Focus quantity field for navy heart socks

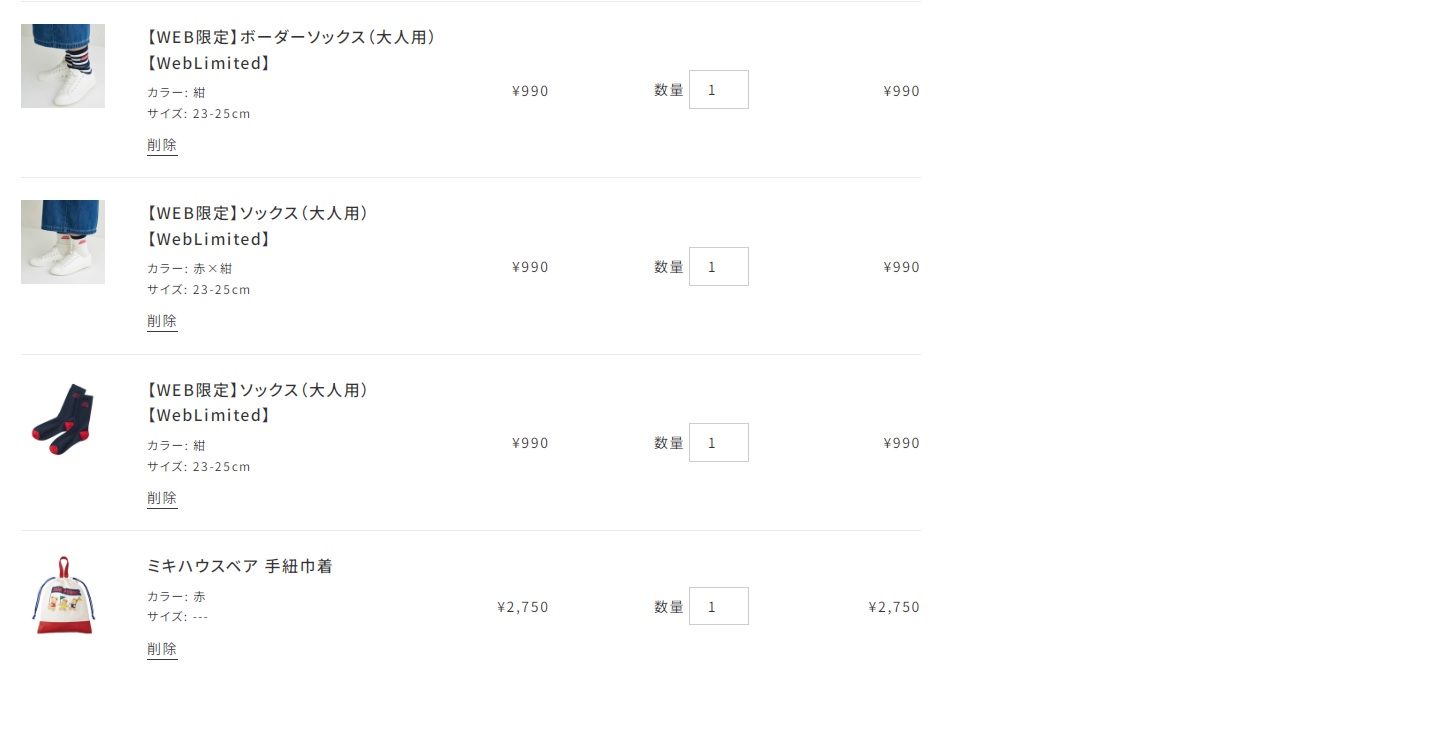pyautogui.click(x=719, y=442)
